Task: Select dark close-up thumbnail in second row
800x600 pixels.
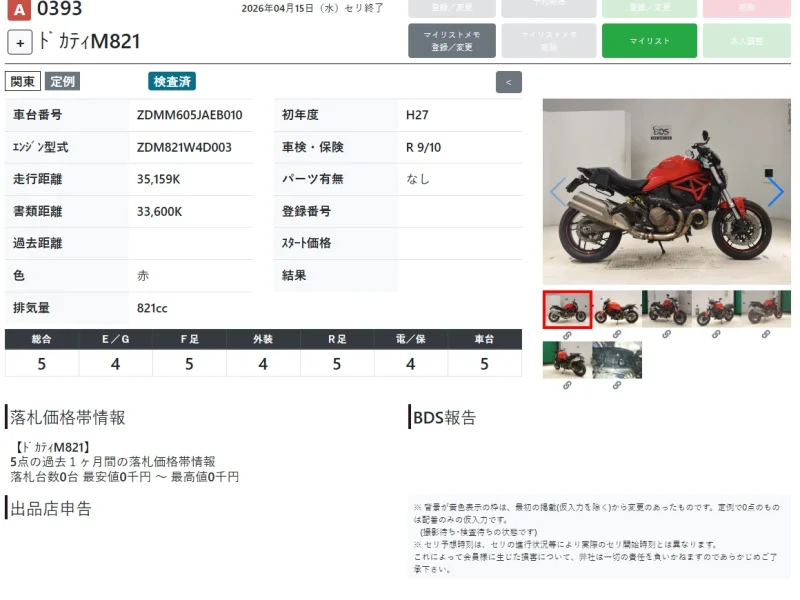Action: point(617,360)
